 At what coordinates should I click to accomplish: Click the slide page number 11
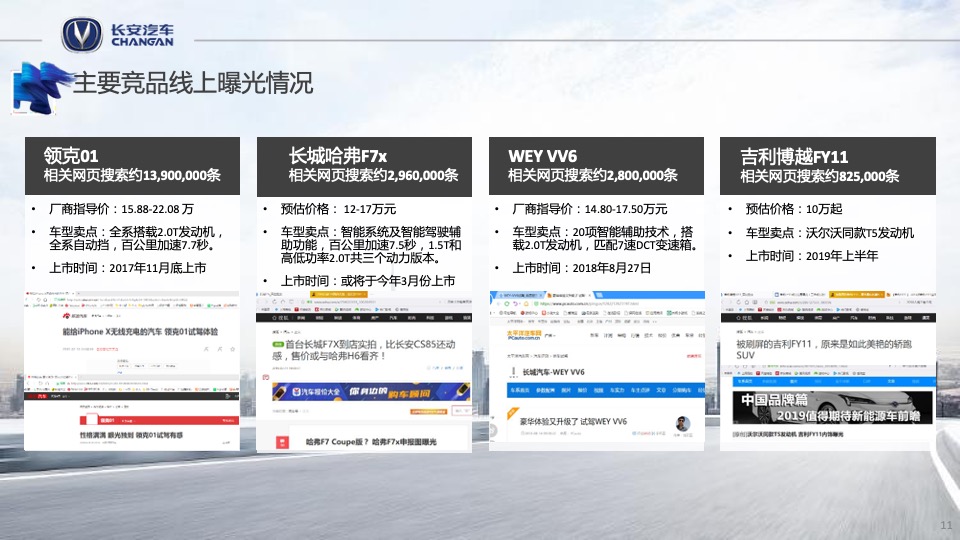946,525
